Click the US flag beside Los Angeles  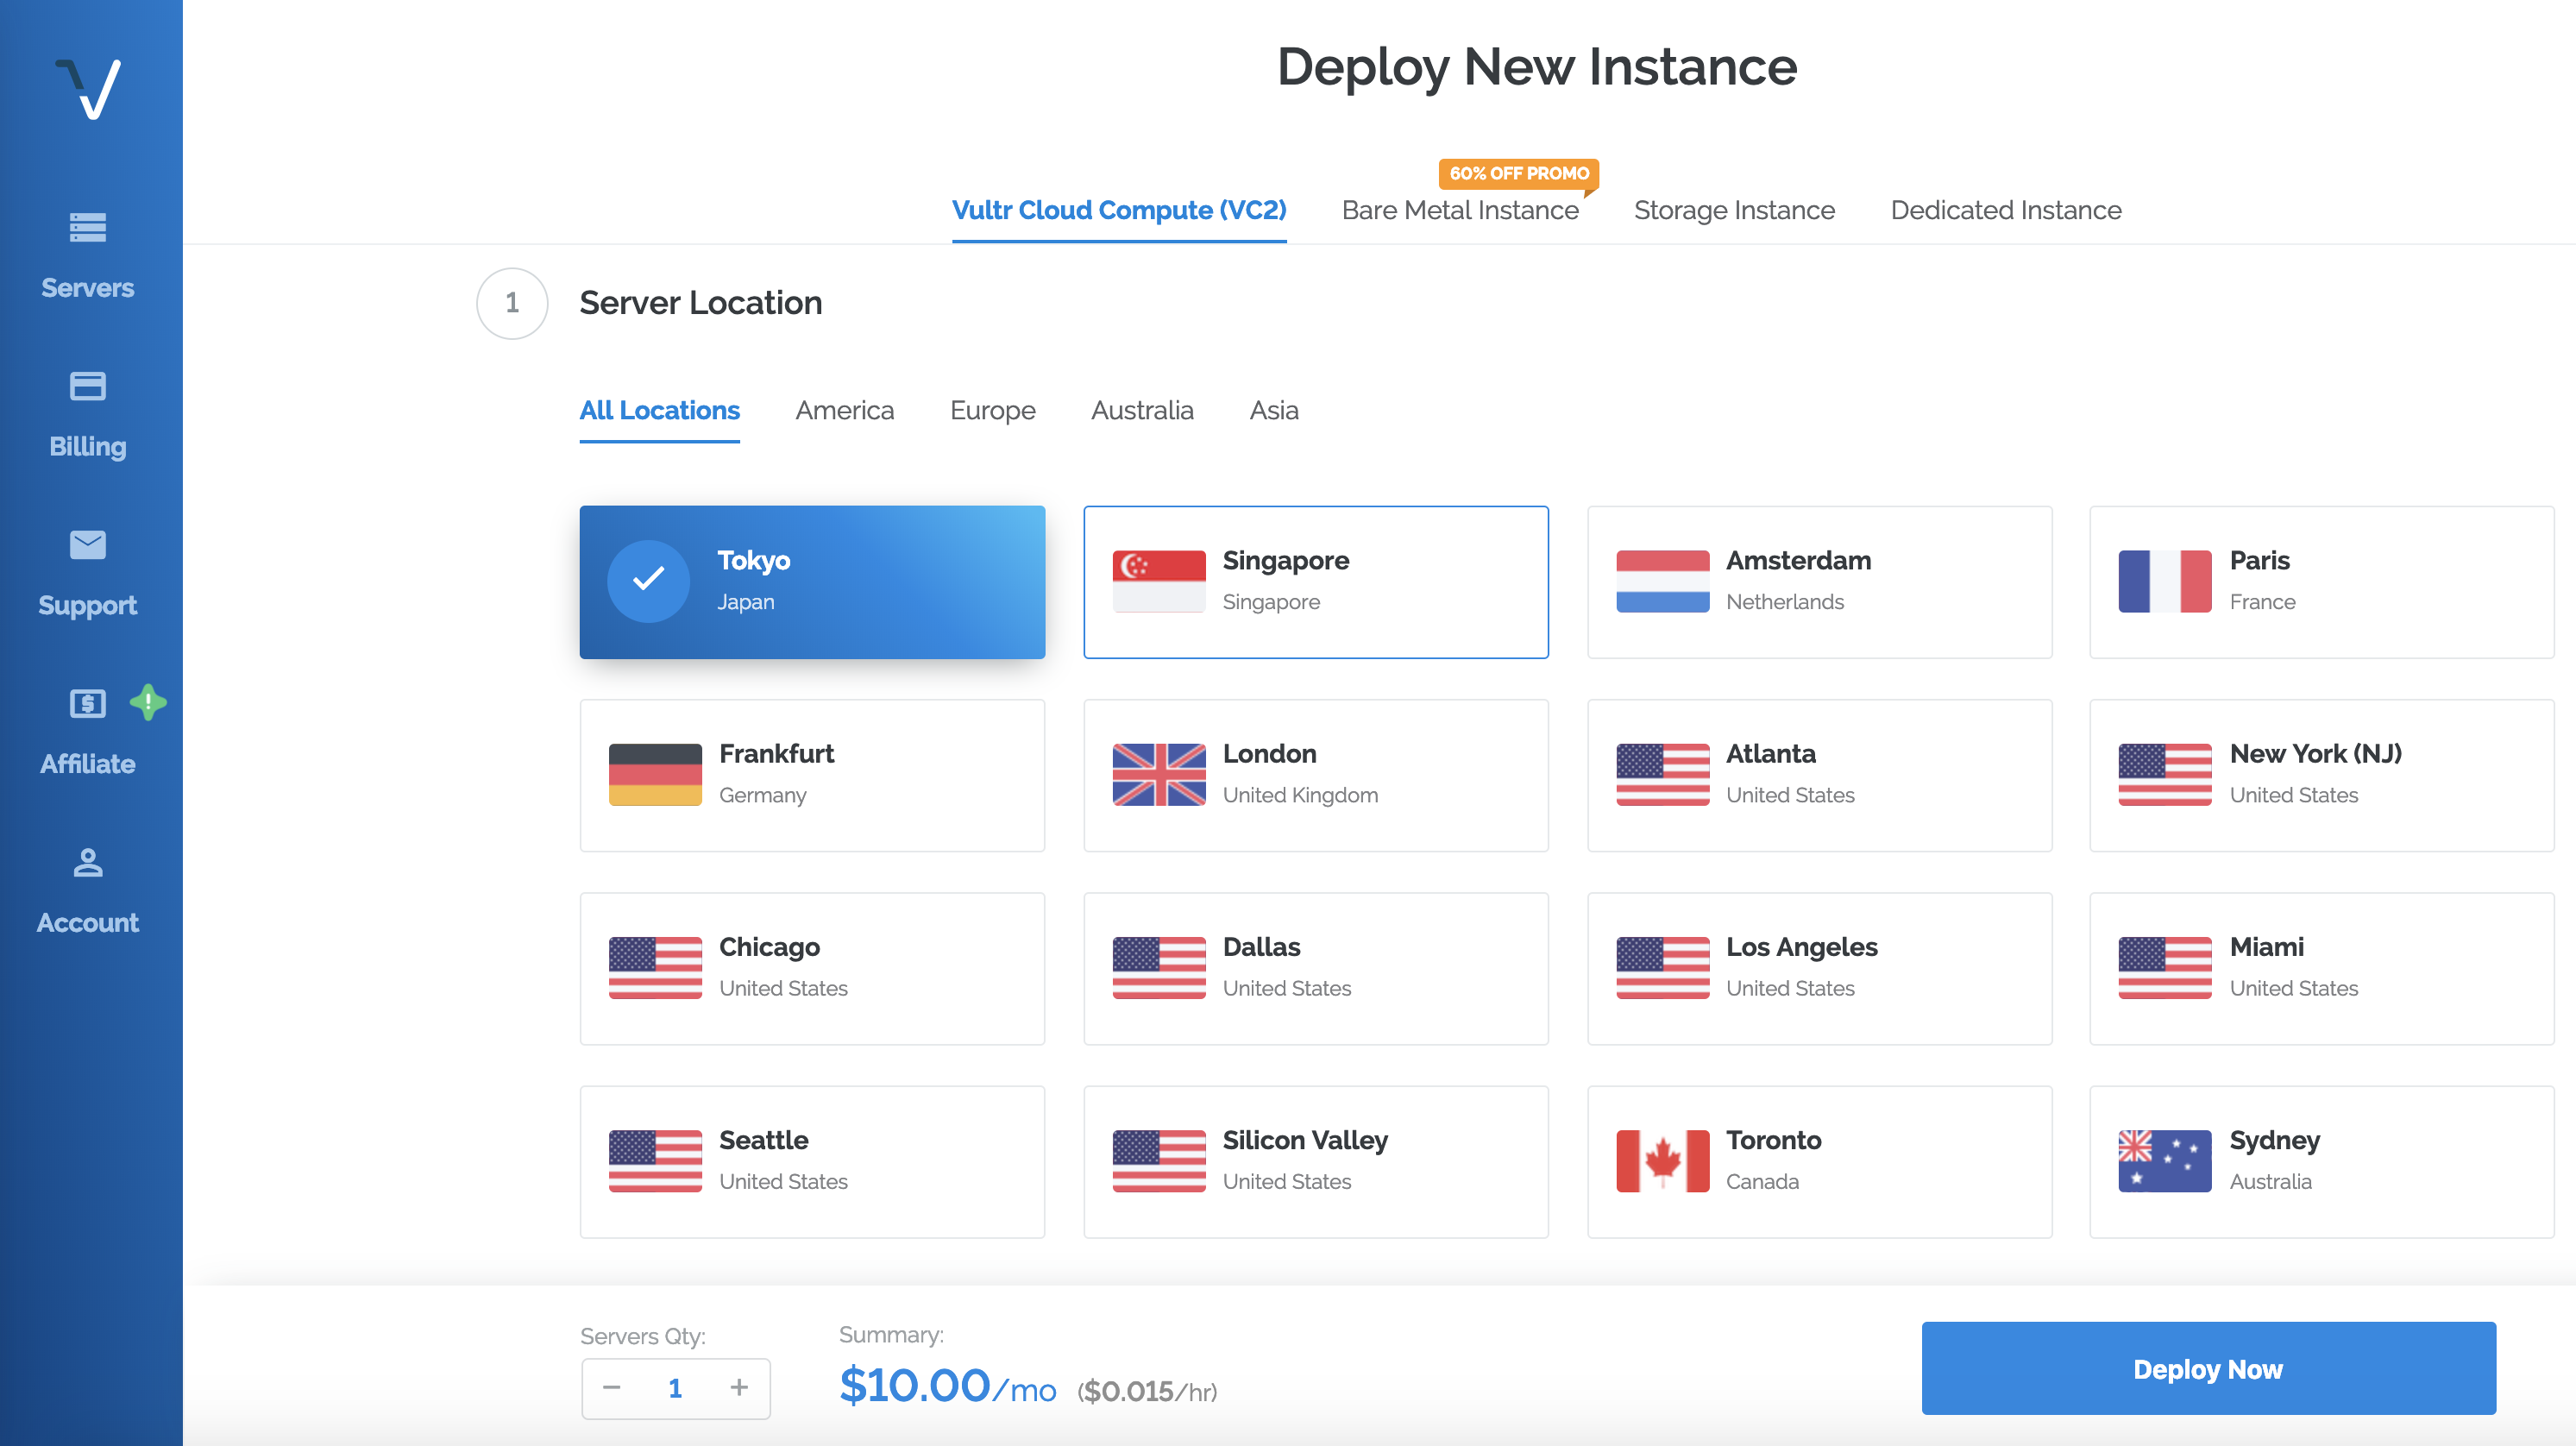tap(1663, 967)
